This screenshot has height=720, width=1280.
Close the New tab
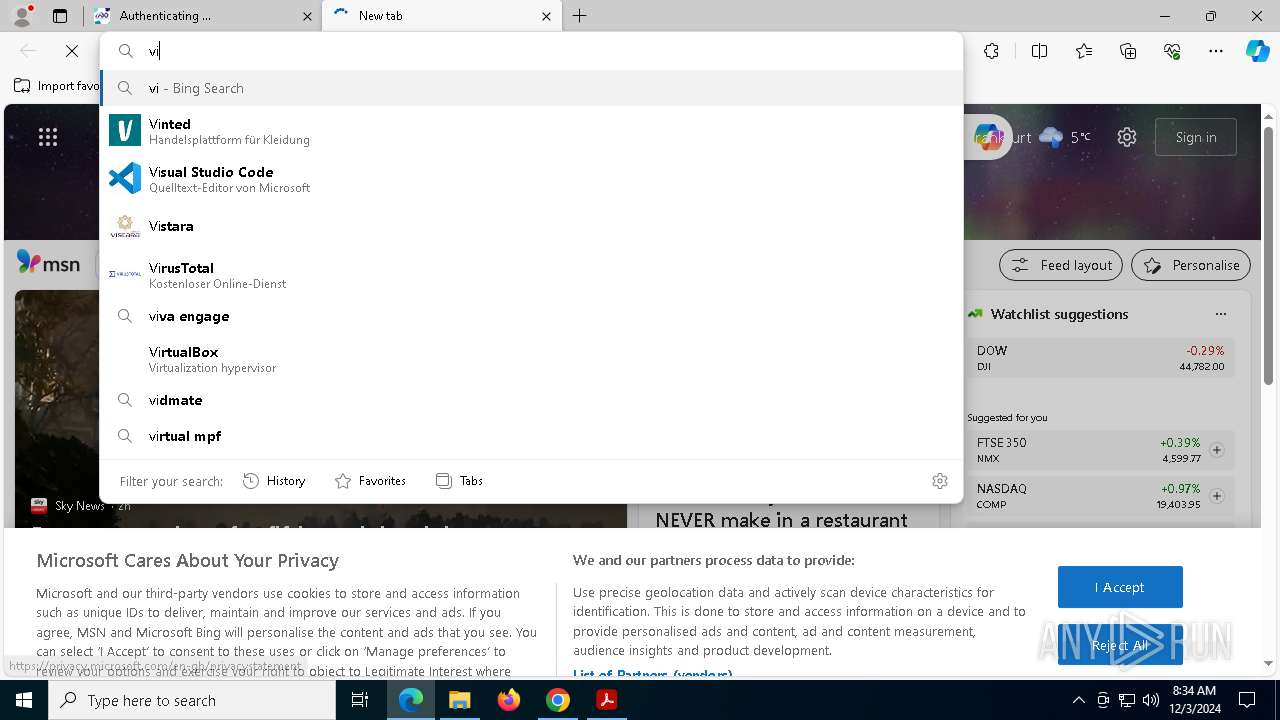[x=546, y=16]
